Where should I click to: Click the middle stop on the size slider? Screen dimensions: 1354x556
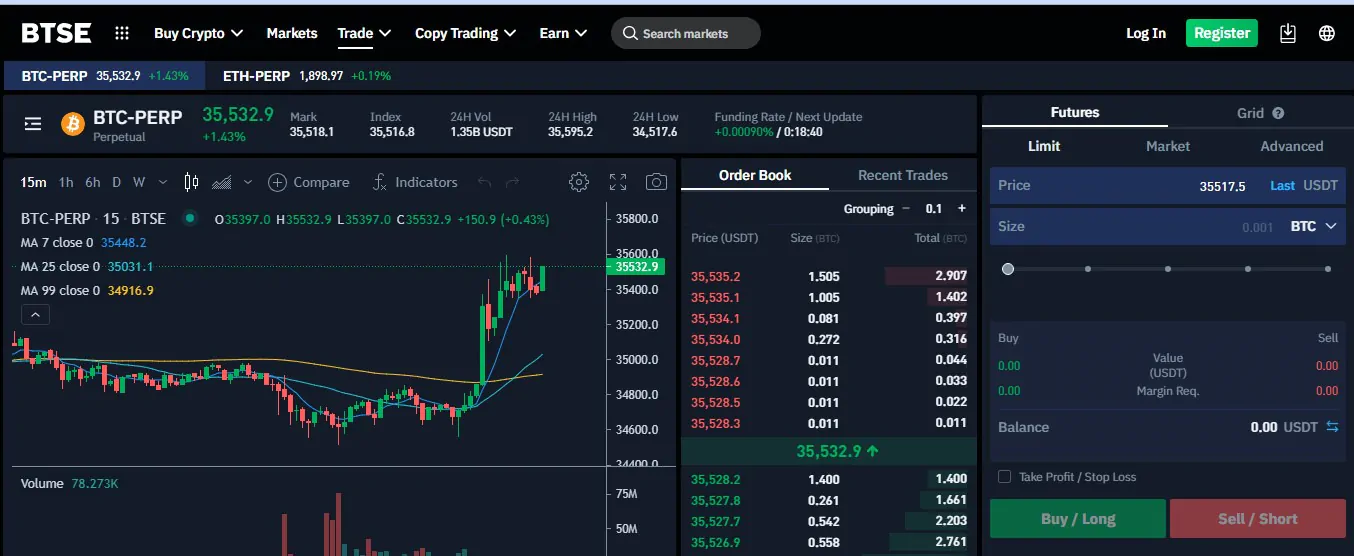click(1168, 269)
